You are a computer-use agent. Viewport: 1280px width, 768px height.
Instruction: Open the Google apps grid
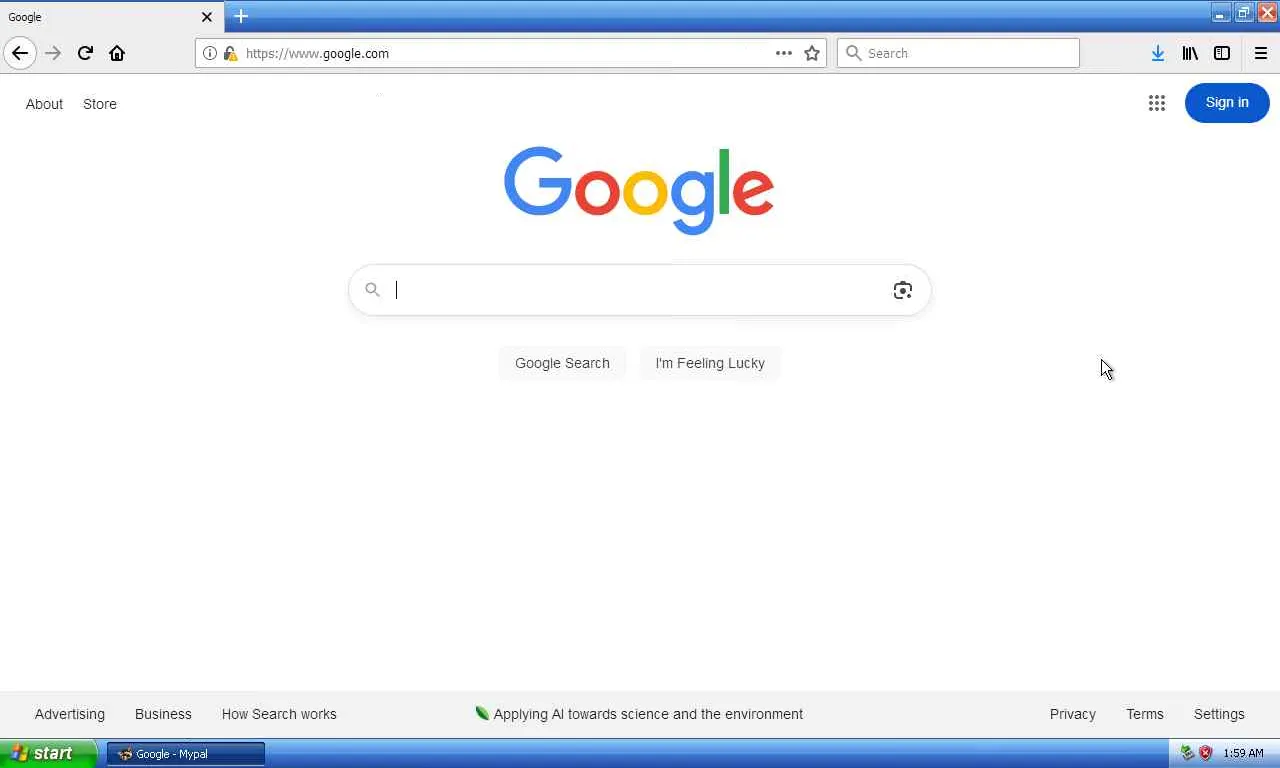click(x=1157, y=103)
